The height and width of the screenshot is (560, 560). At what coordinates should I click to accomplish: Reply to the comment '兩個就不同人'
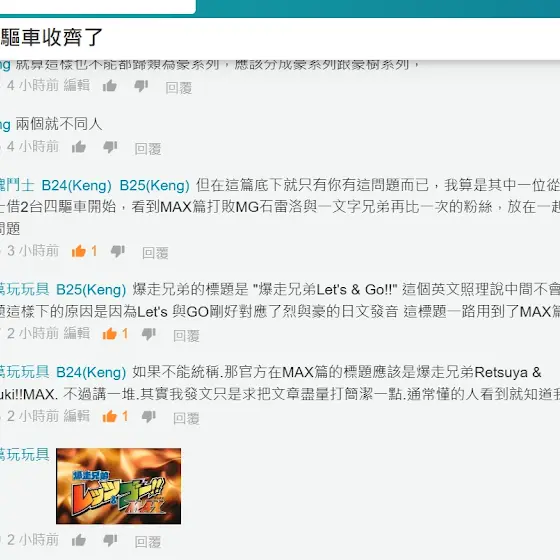pos(148,149)
